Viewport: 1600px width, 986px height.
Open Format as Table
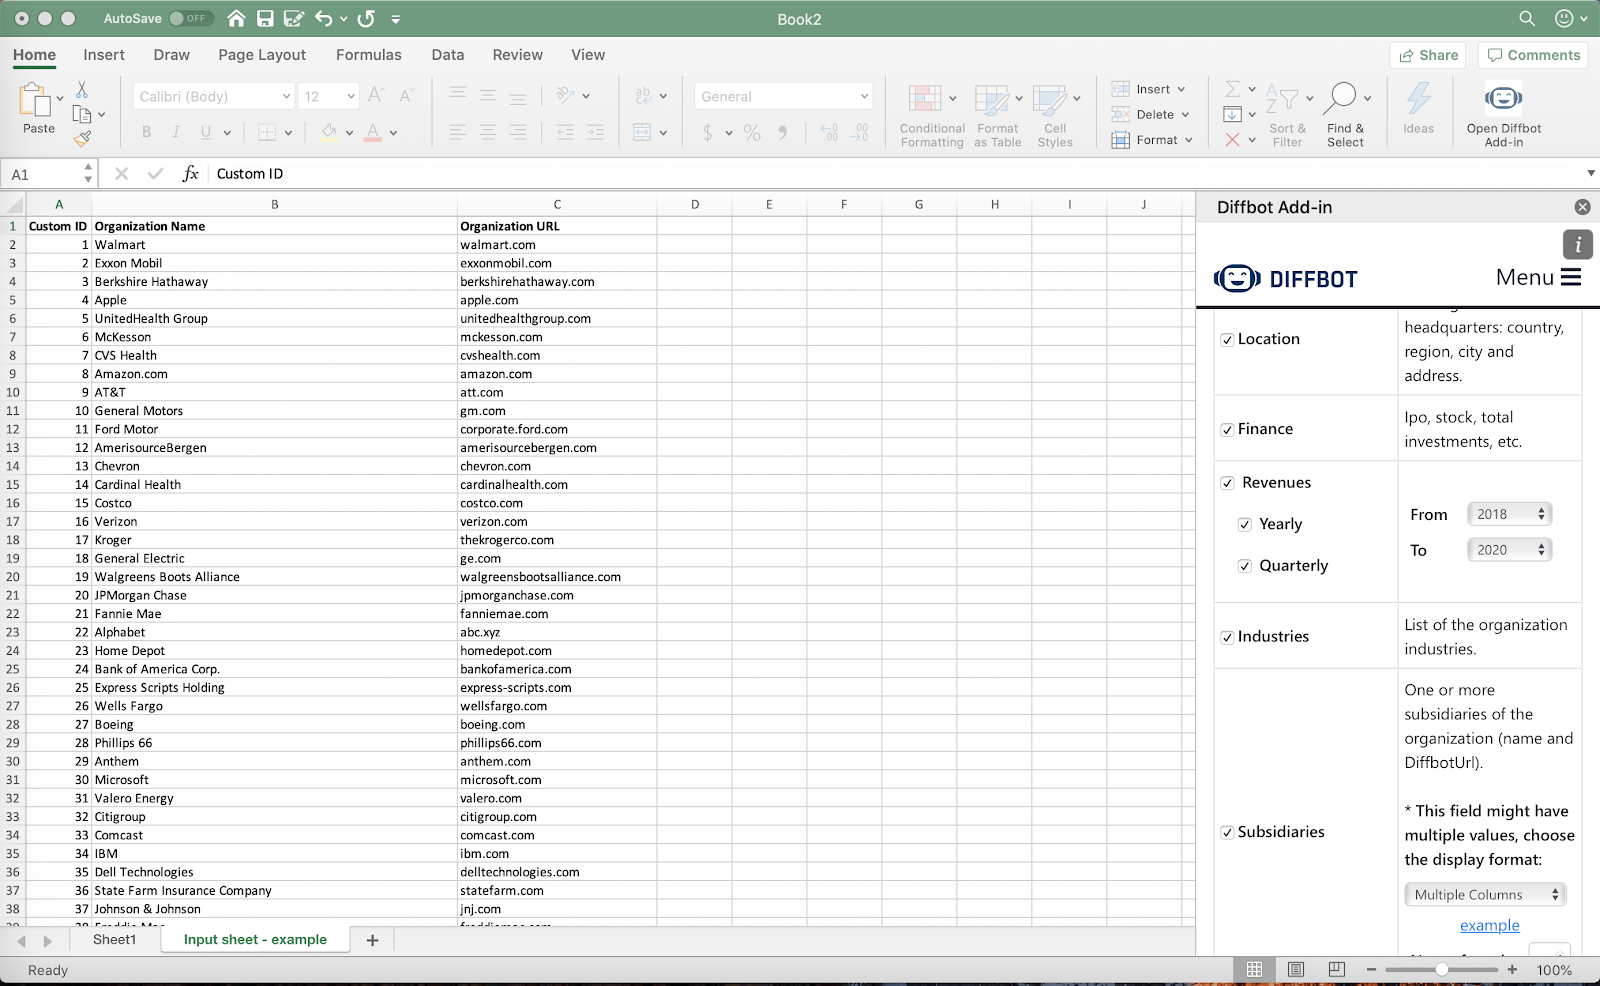pyautogui.click(x=997, y=115)
